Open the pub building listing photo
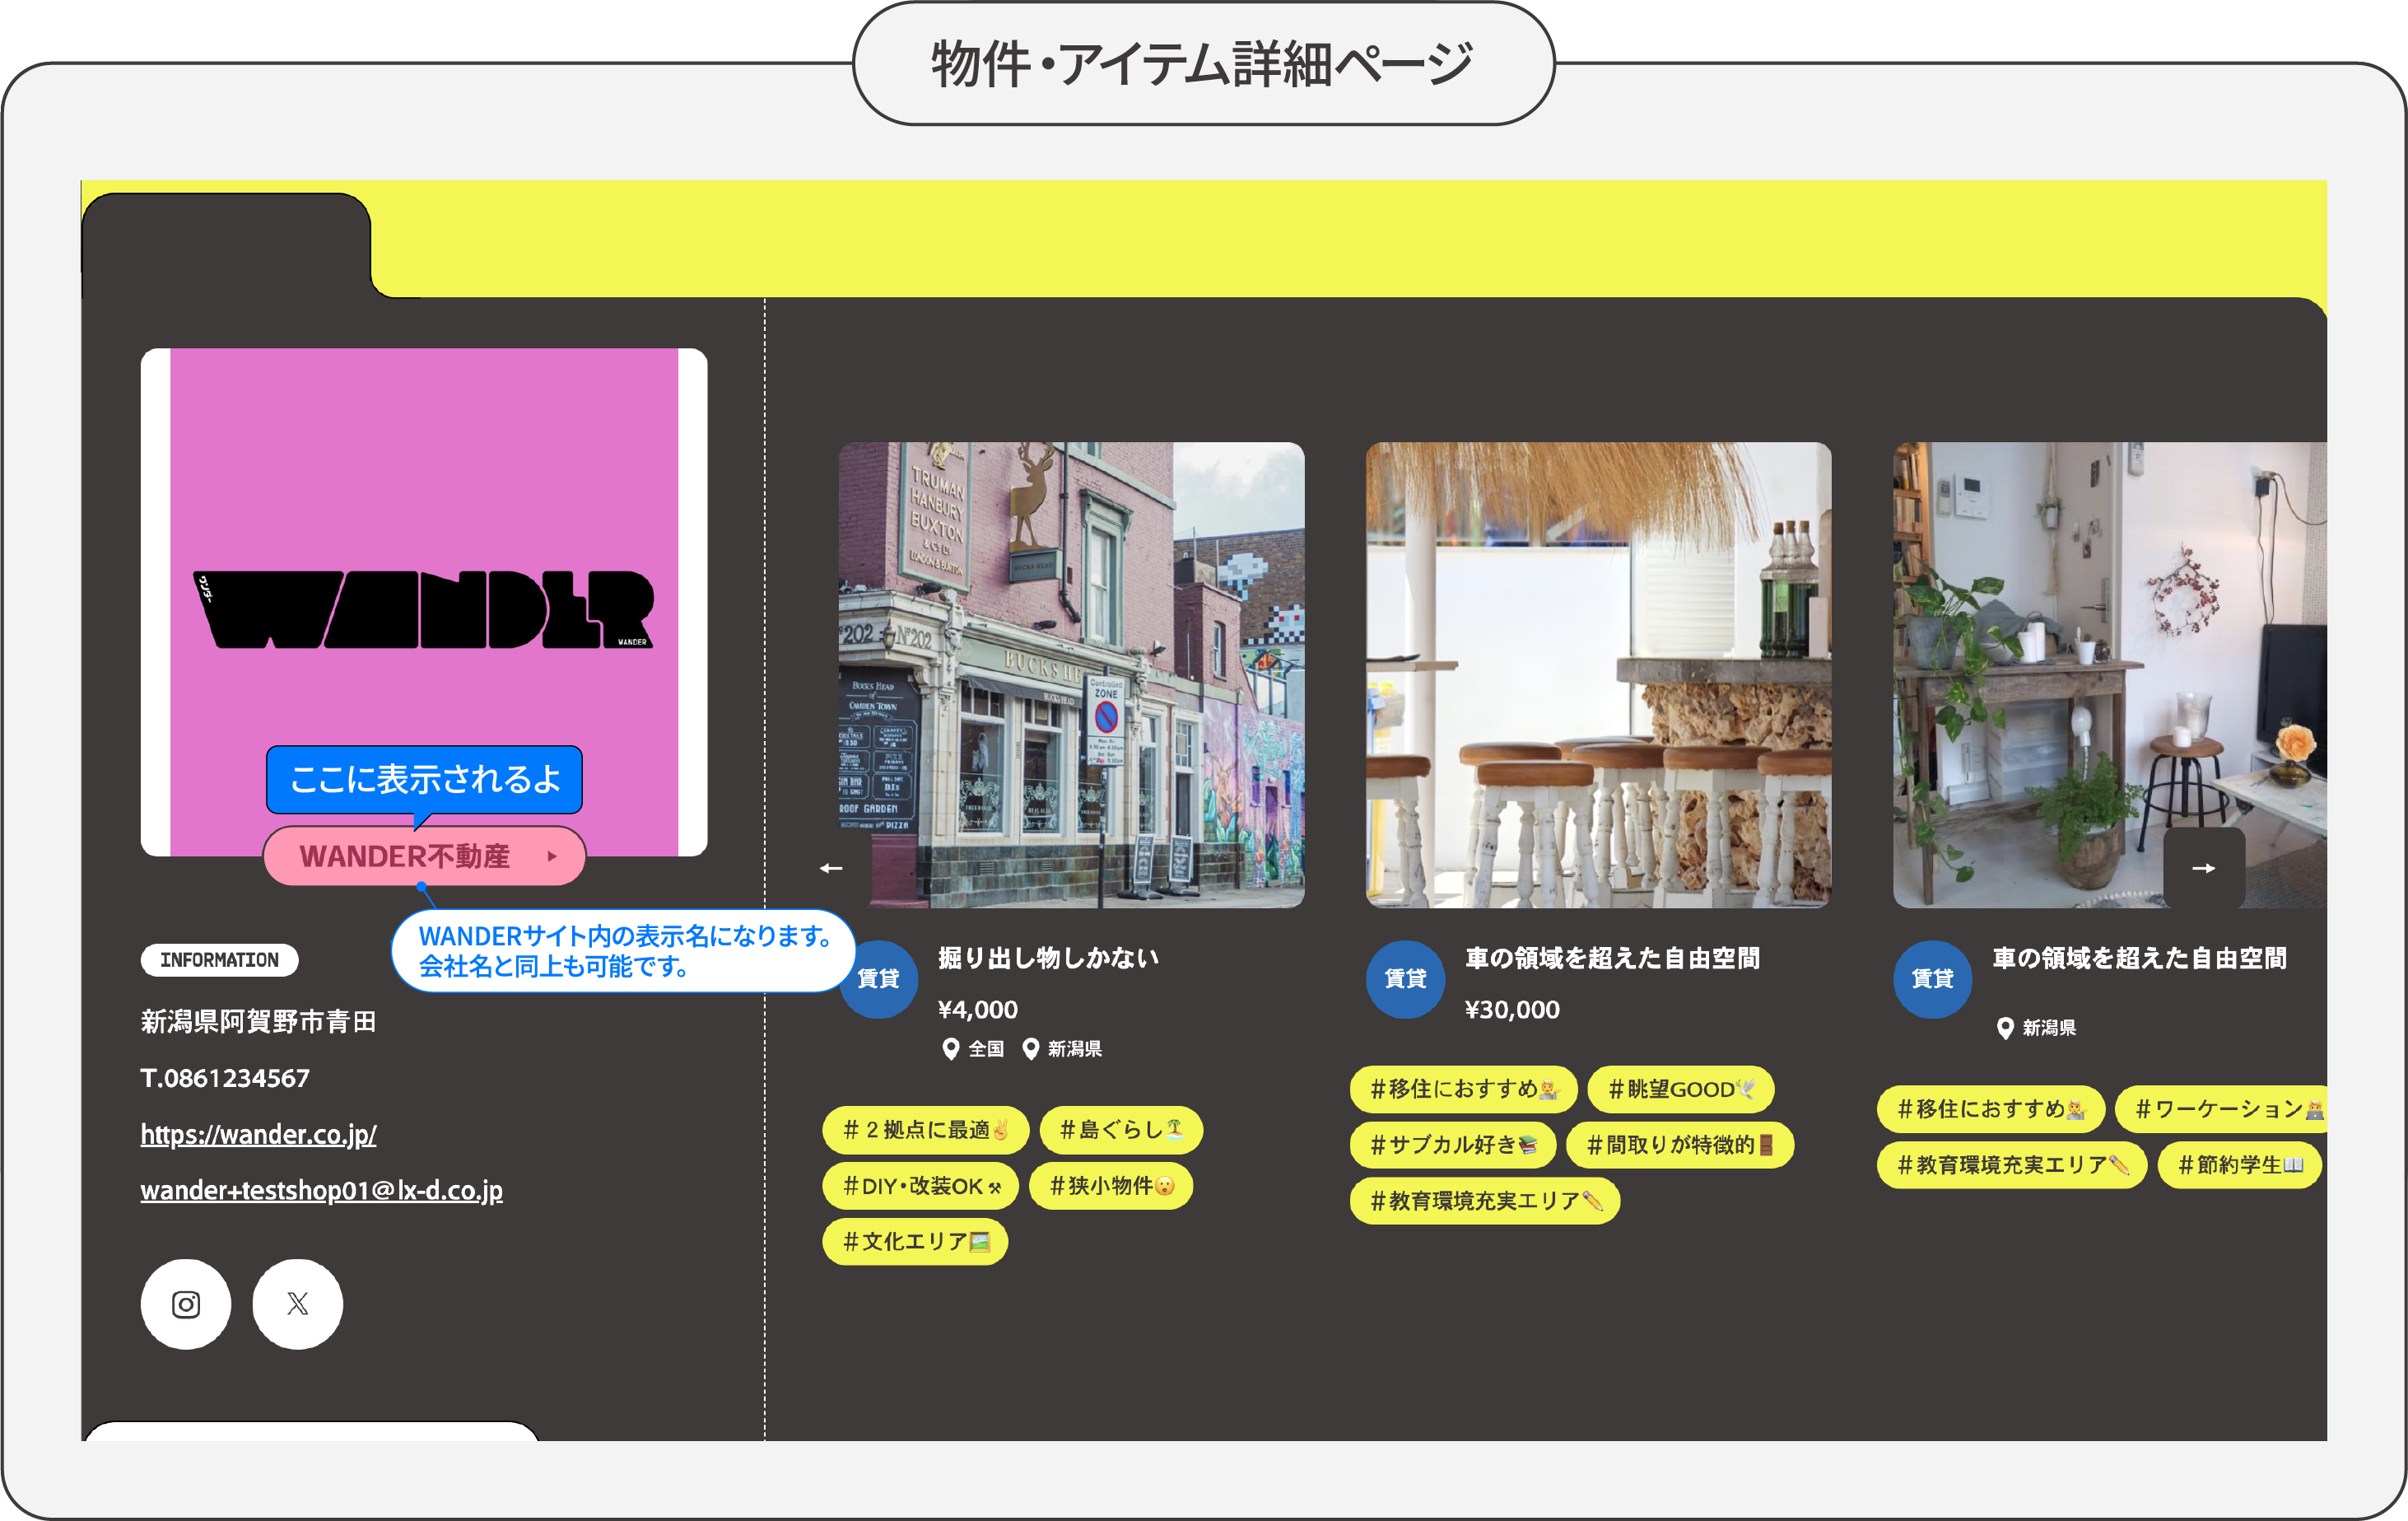Image resolution: width=2408 pixels, height=1521 pixels. (x=1071, y=675)
